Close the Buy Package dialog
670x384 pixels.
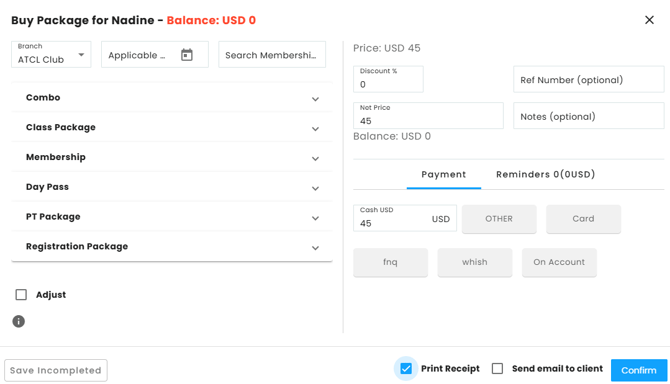pos(649,20)
